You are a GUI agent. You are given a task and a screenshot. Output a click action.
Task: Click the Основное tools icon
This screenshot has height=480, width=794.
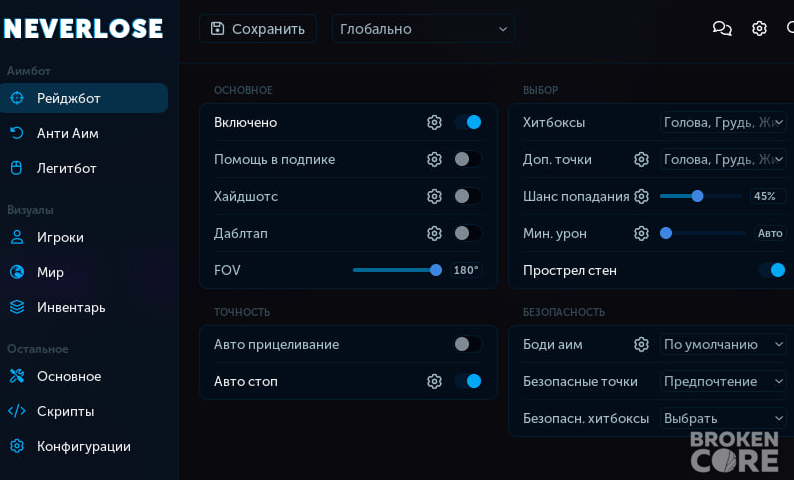tap(17, 376)
